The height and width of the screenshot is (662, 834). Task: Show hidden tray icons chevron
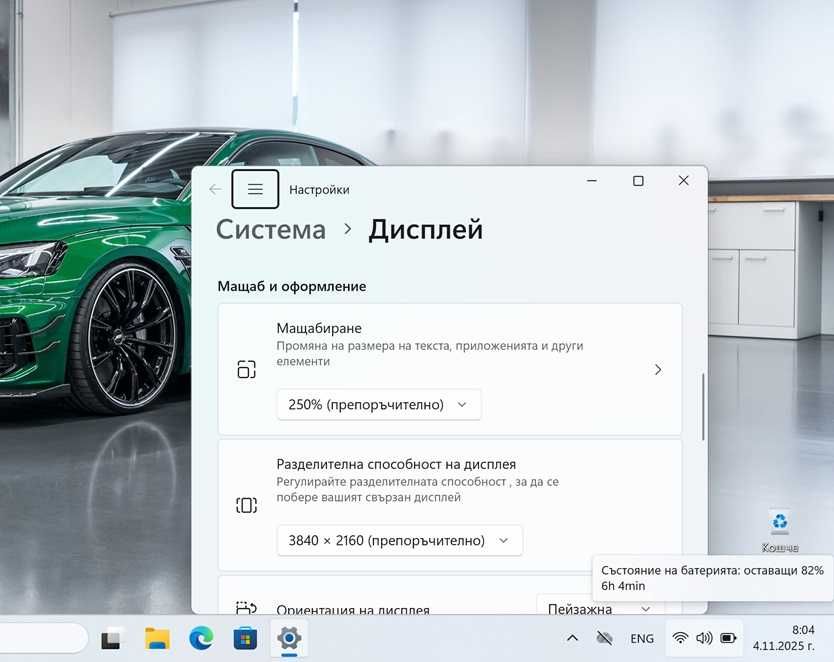click(572, 638)
